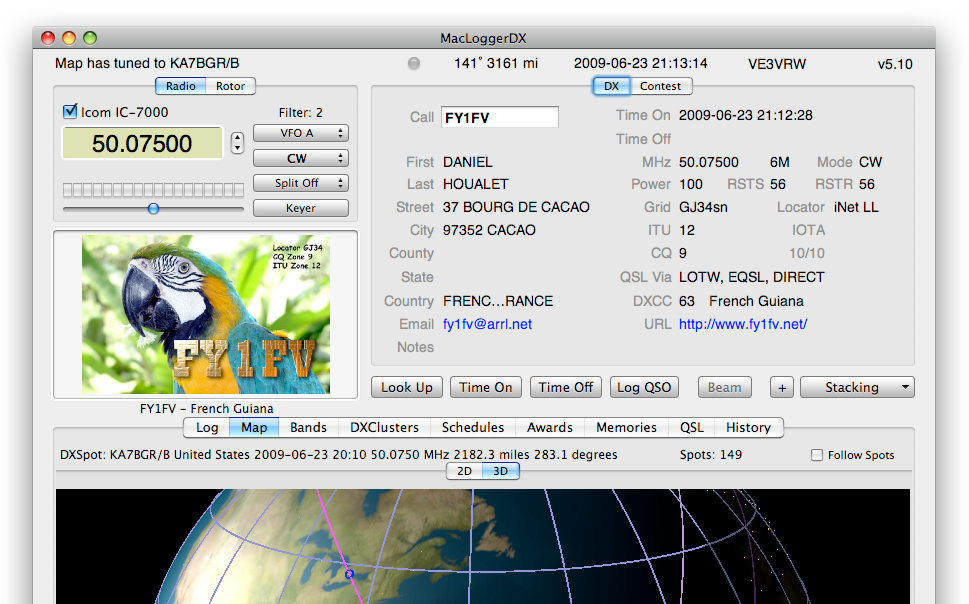
Task: Switch to the DXClusters tab
Action: pyautogui.click(x=384, y=427)
